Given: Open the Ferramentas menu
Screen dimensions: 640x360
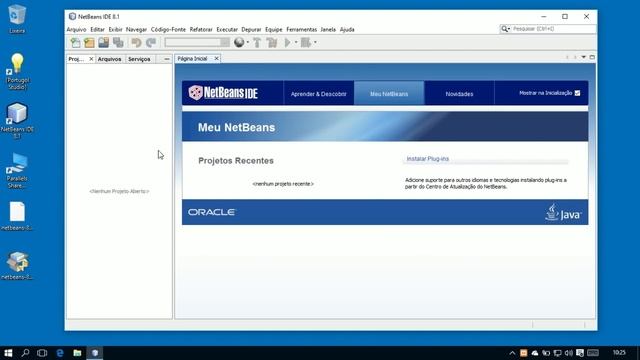Looking at the screenshot, I should pos(301,29).
